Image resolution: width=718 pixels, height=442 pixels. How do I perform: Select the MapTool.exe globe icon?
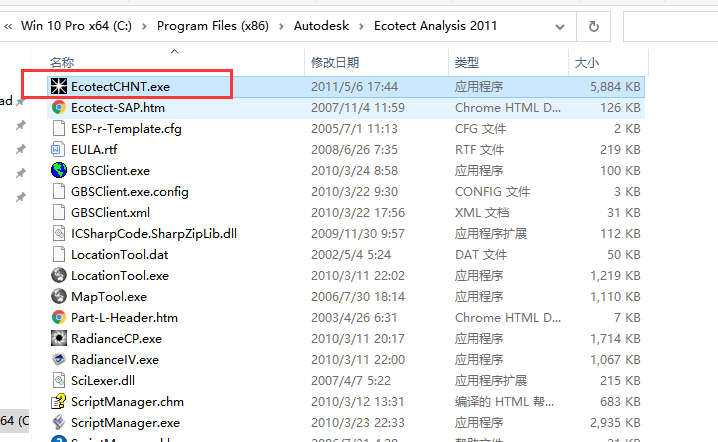tap(59, 296)
